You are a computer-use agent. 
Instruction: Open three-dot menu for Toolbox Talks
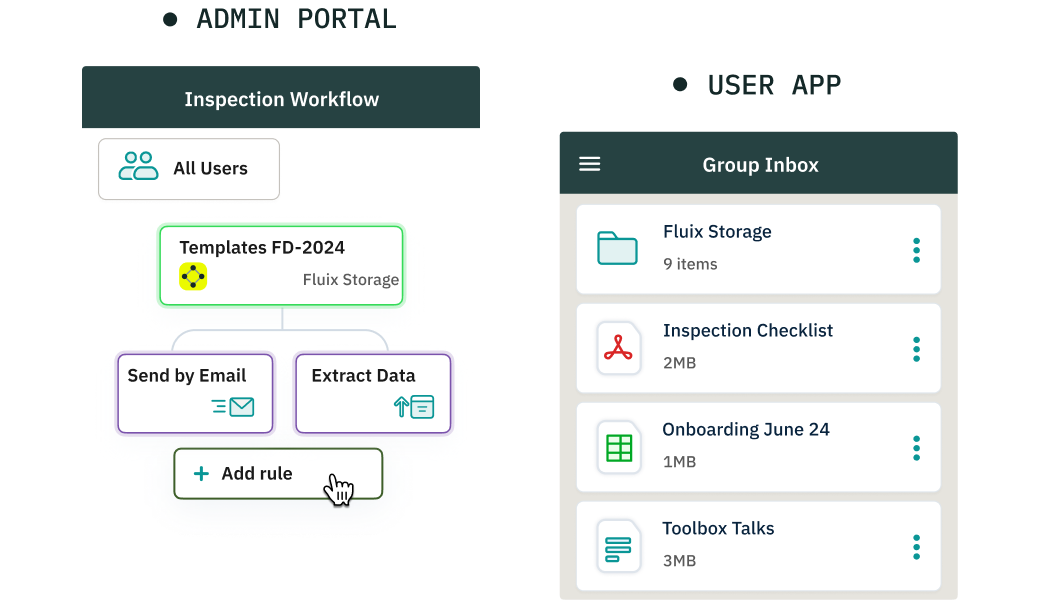pos(916,547)
